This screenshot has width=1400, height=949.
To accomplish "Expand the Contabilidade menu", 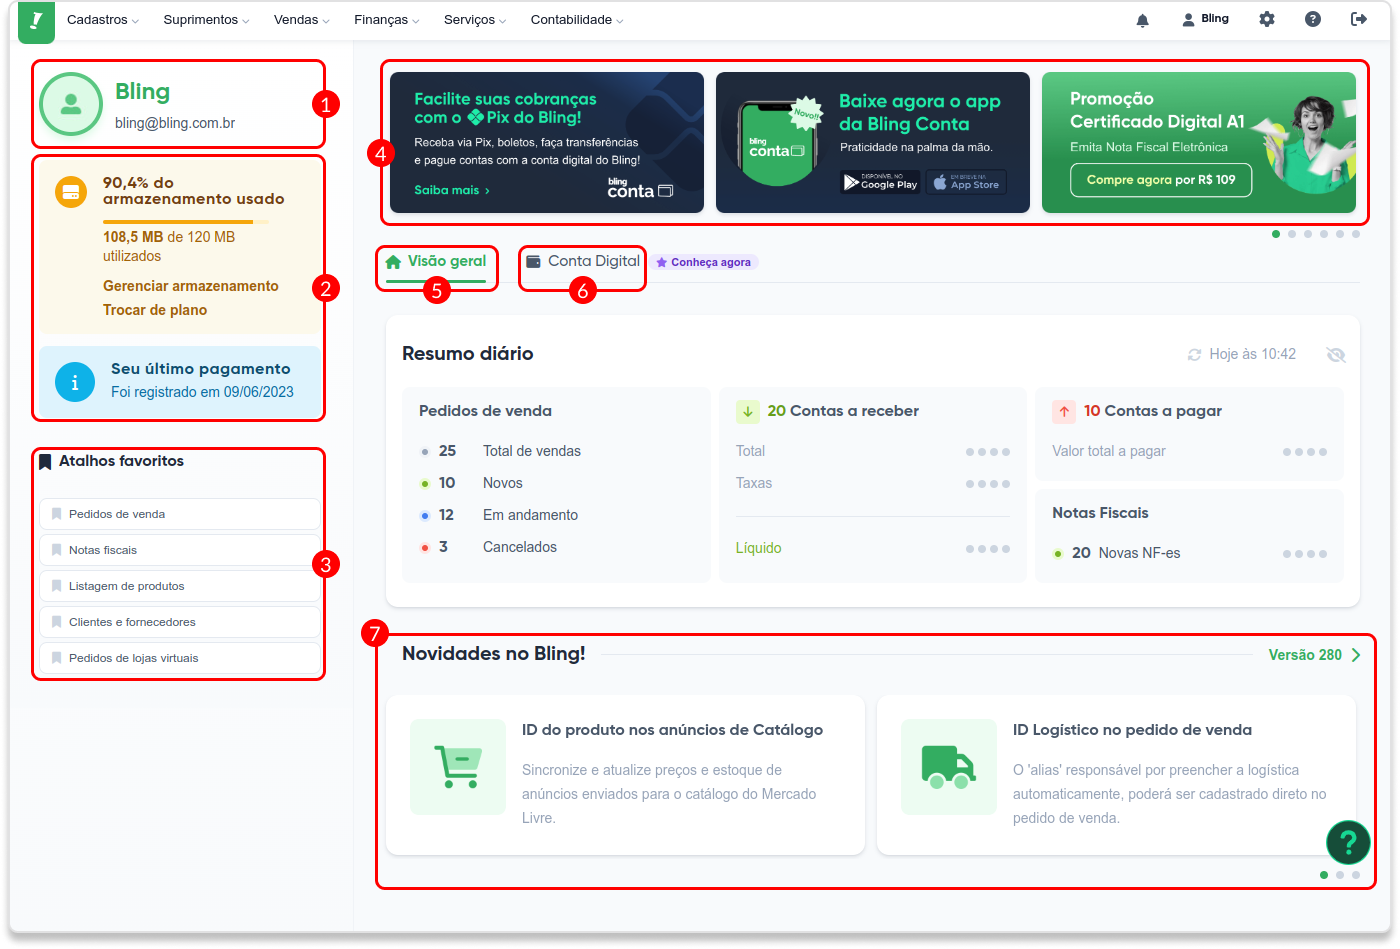I will (x=577, y=20).
